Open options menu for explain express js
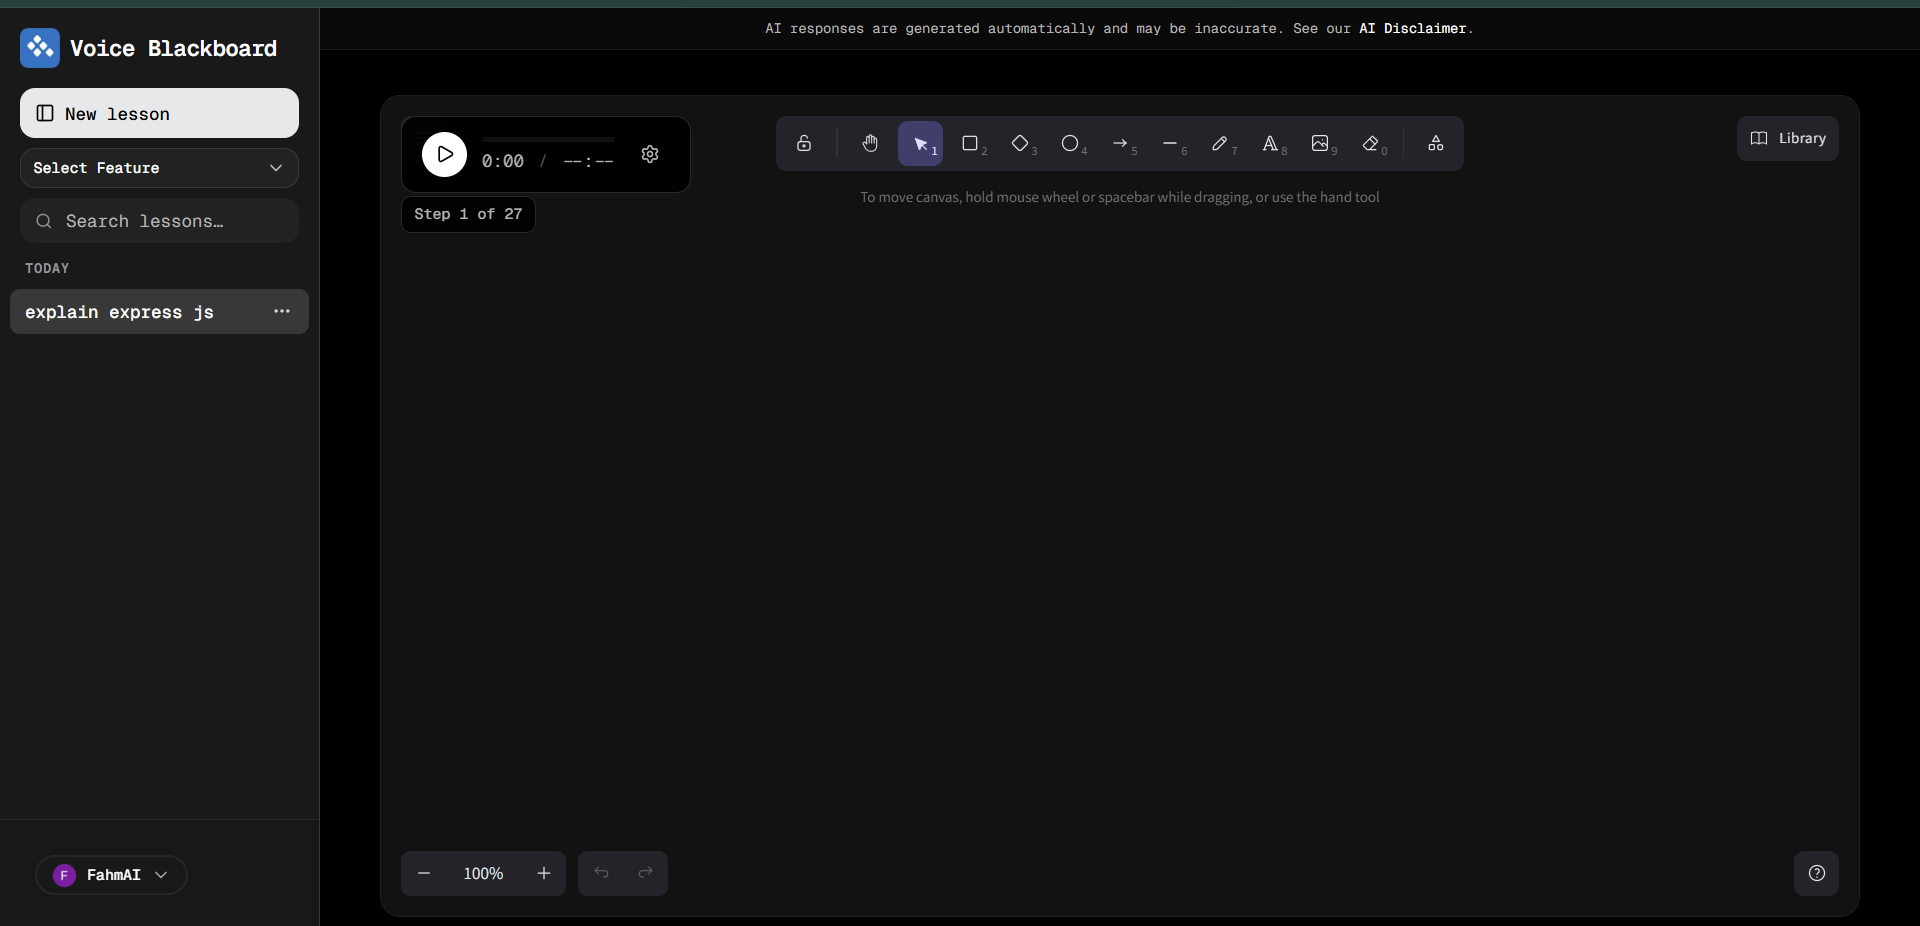The image size is (1920, 926). point(282,311)
